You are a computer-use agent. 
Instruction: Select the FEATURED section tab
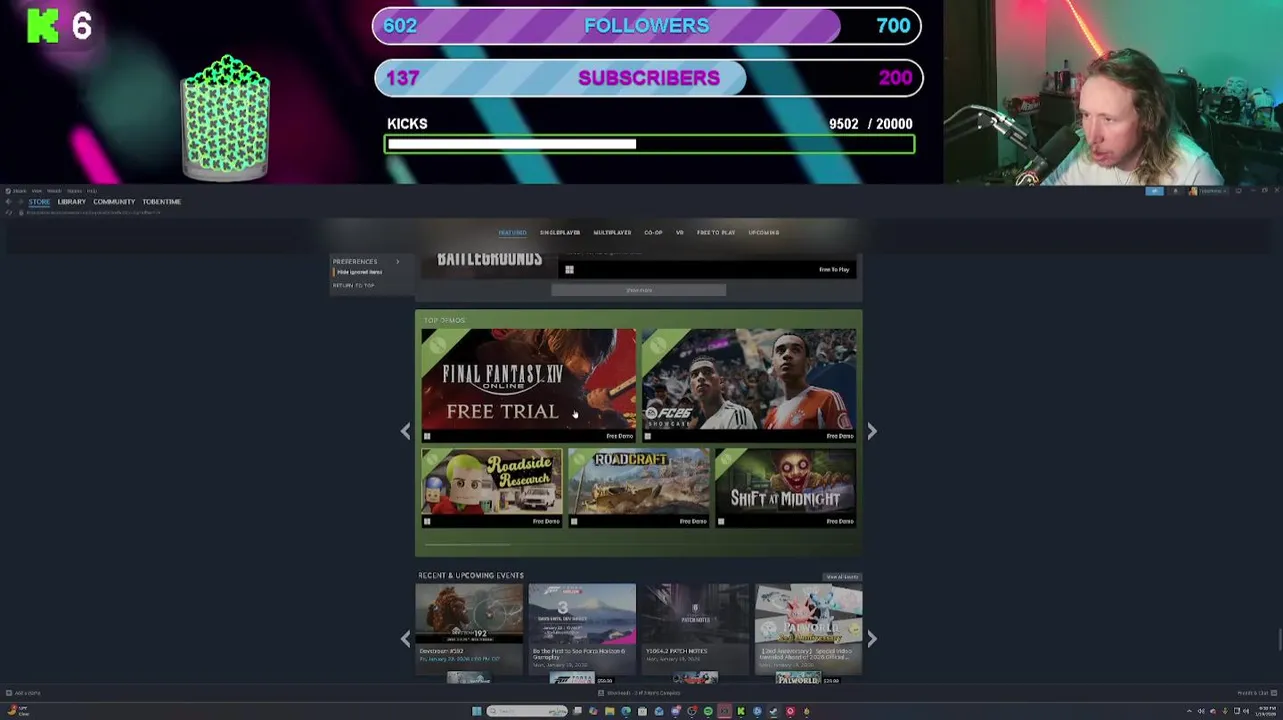pyautogui.click(x=512, y=232)
